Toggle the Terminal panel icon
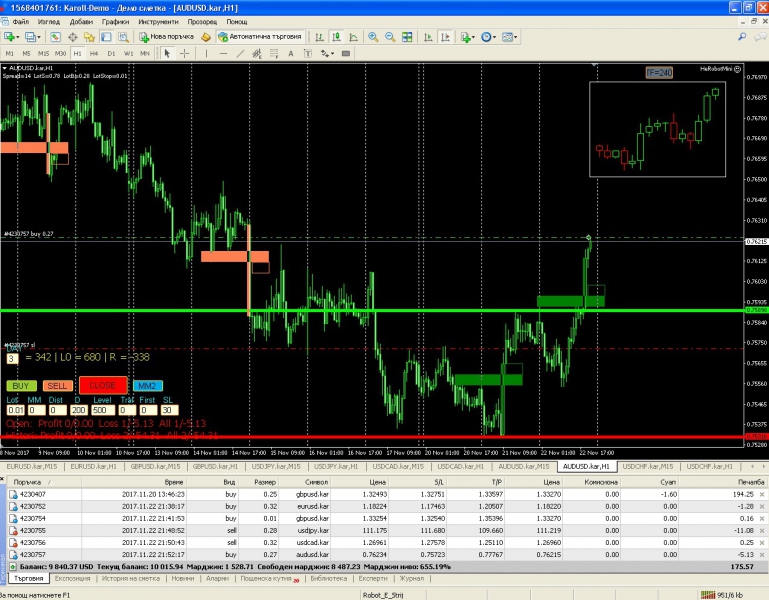The width and height of the screenshot is (769, 600). [x=106, y=37]
